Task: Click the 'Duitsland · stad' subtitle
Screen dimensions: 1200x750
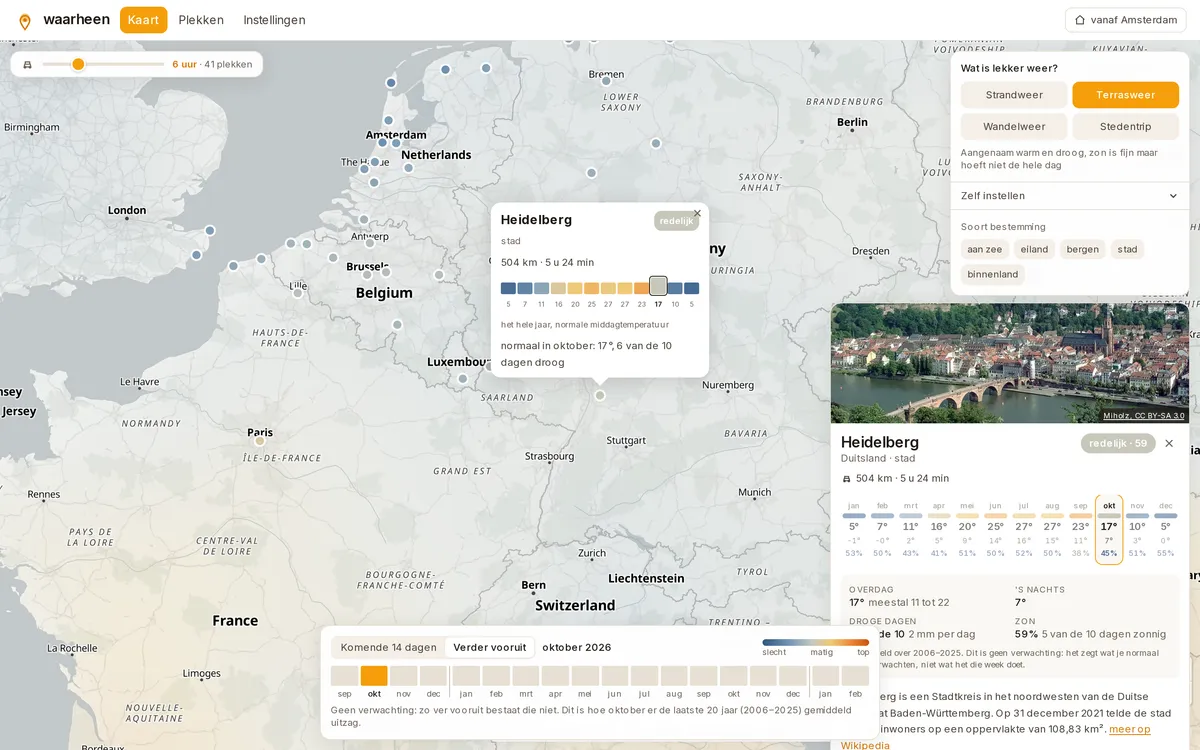Action: 878,458
